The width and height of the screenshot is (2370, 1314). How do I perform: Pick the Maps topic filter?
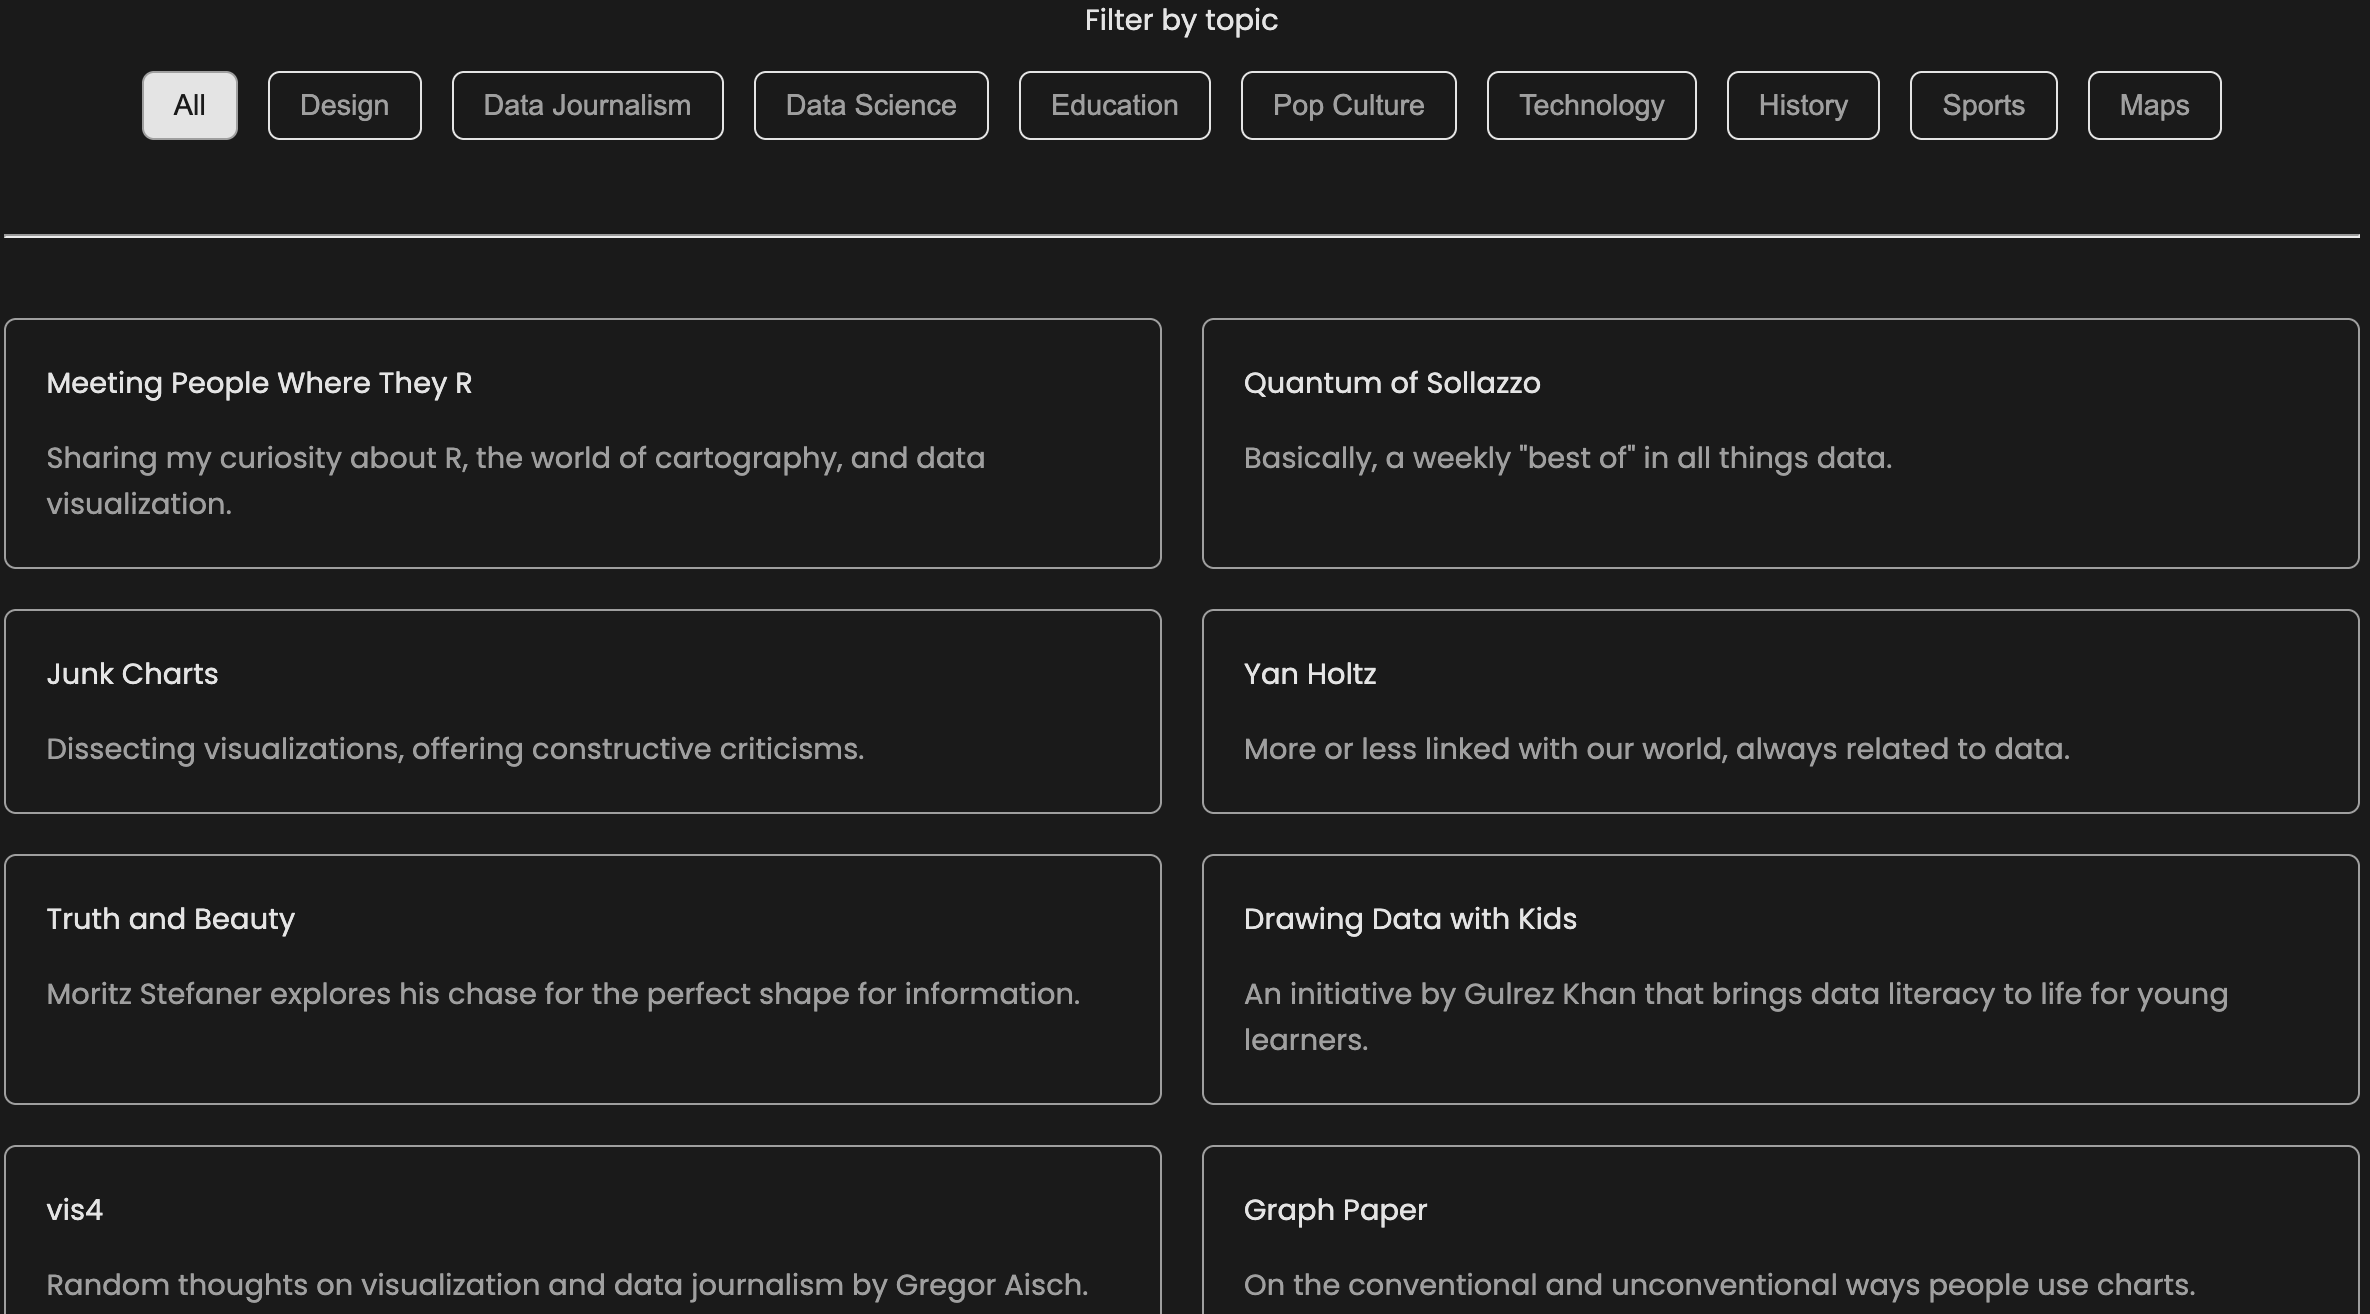pos(2155,105)
